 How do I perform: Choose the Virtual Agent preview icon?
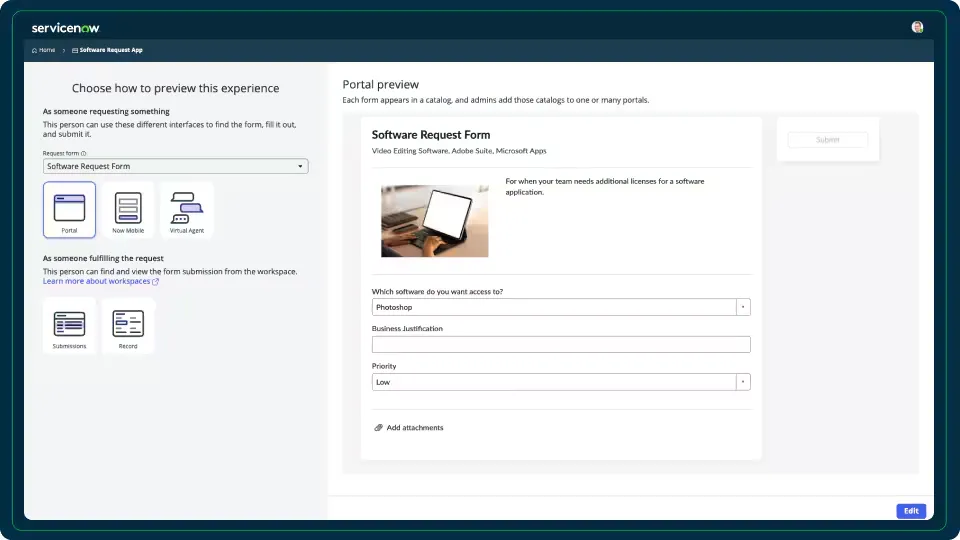coord(187,209)
